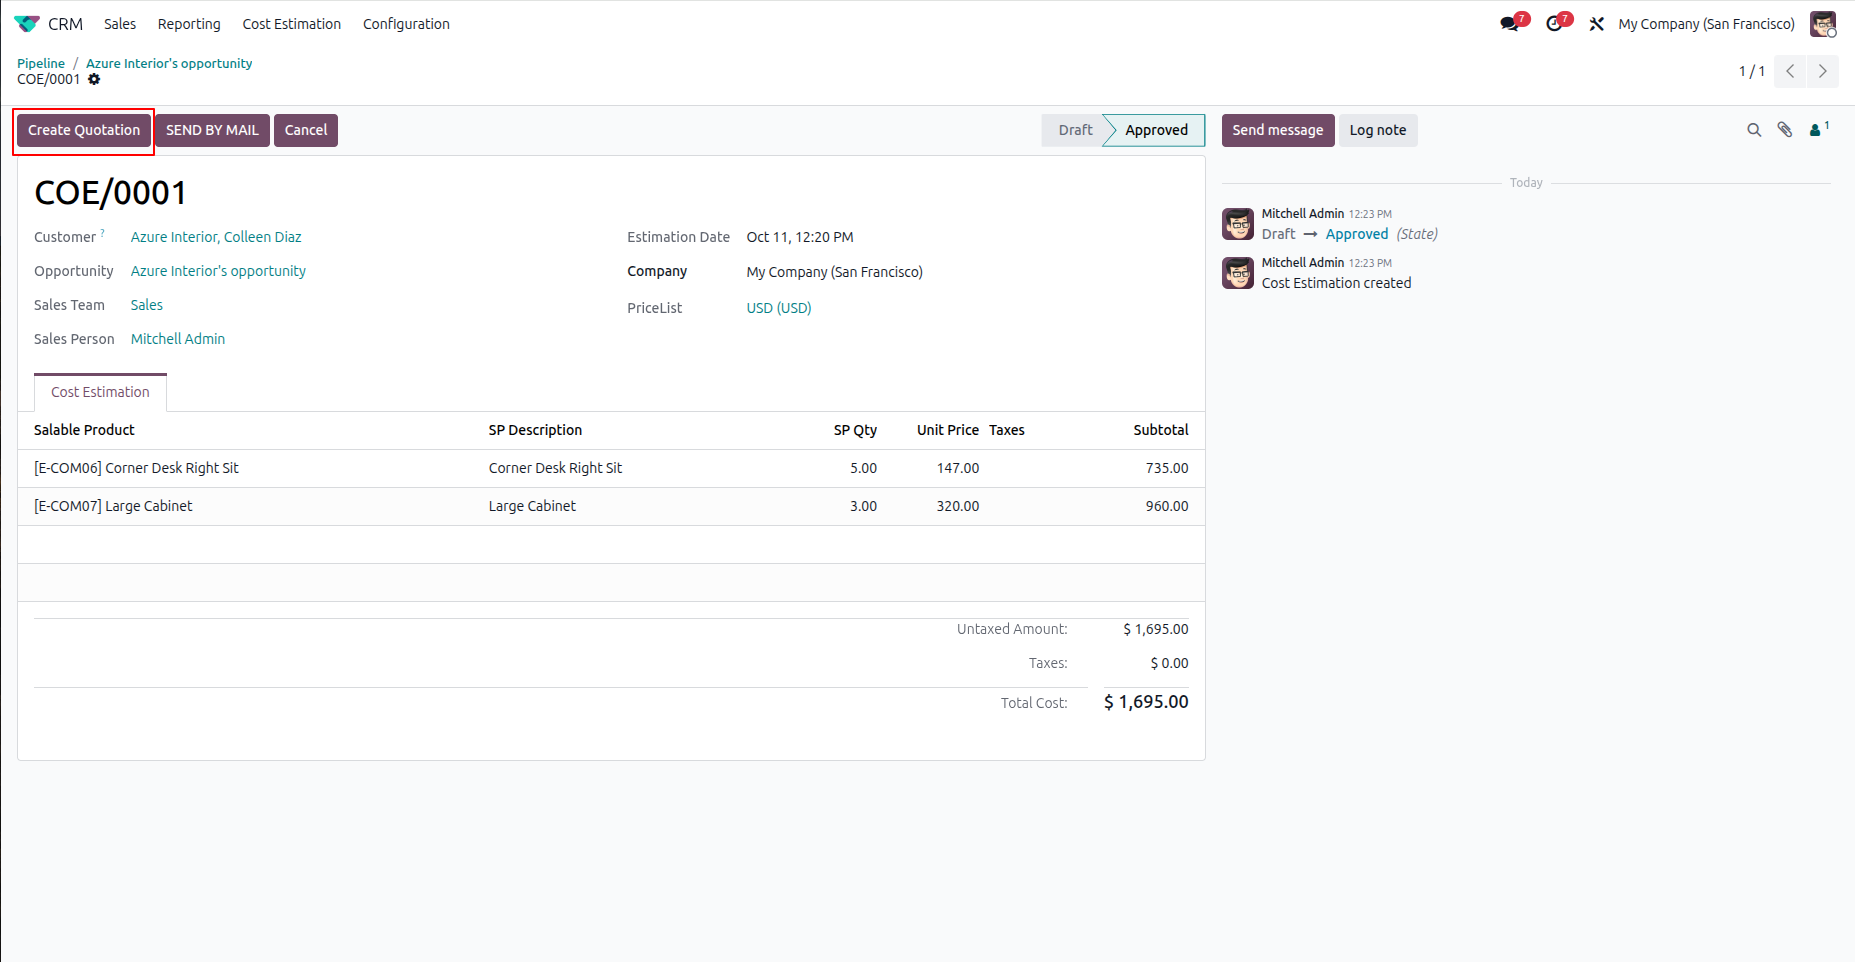1855x962 pixels.
Task: Click unit price 320.00
Action: (958, 506)
